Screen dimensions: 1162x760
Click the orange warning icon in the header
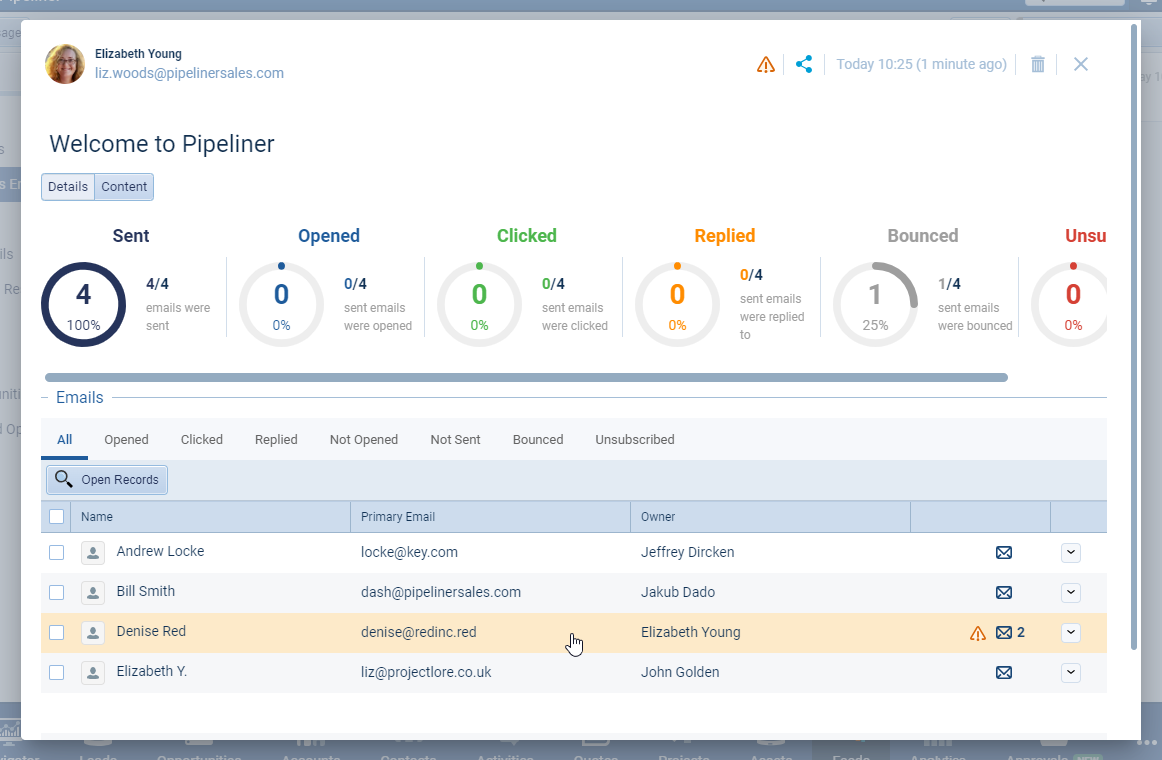pos(766,65)
